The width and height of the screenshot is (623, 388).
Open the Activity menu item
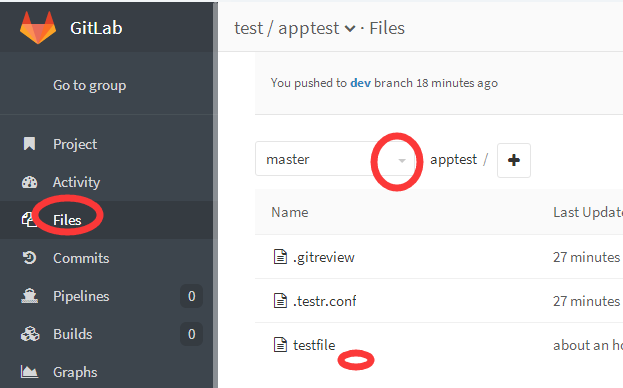76,182
